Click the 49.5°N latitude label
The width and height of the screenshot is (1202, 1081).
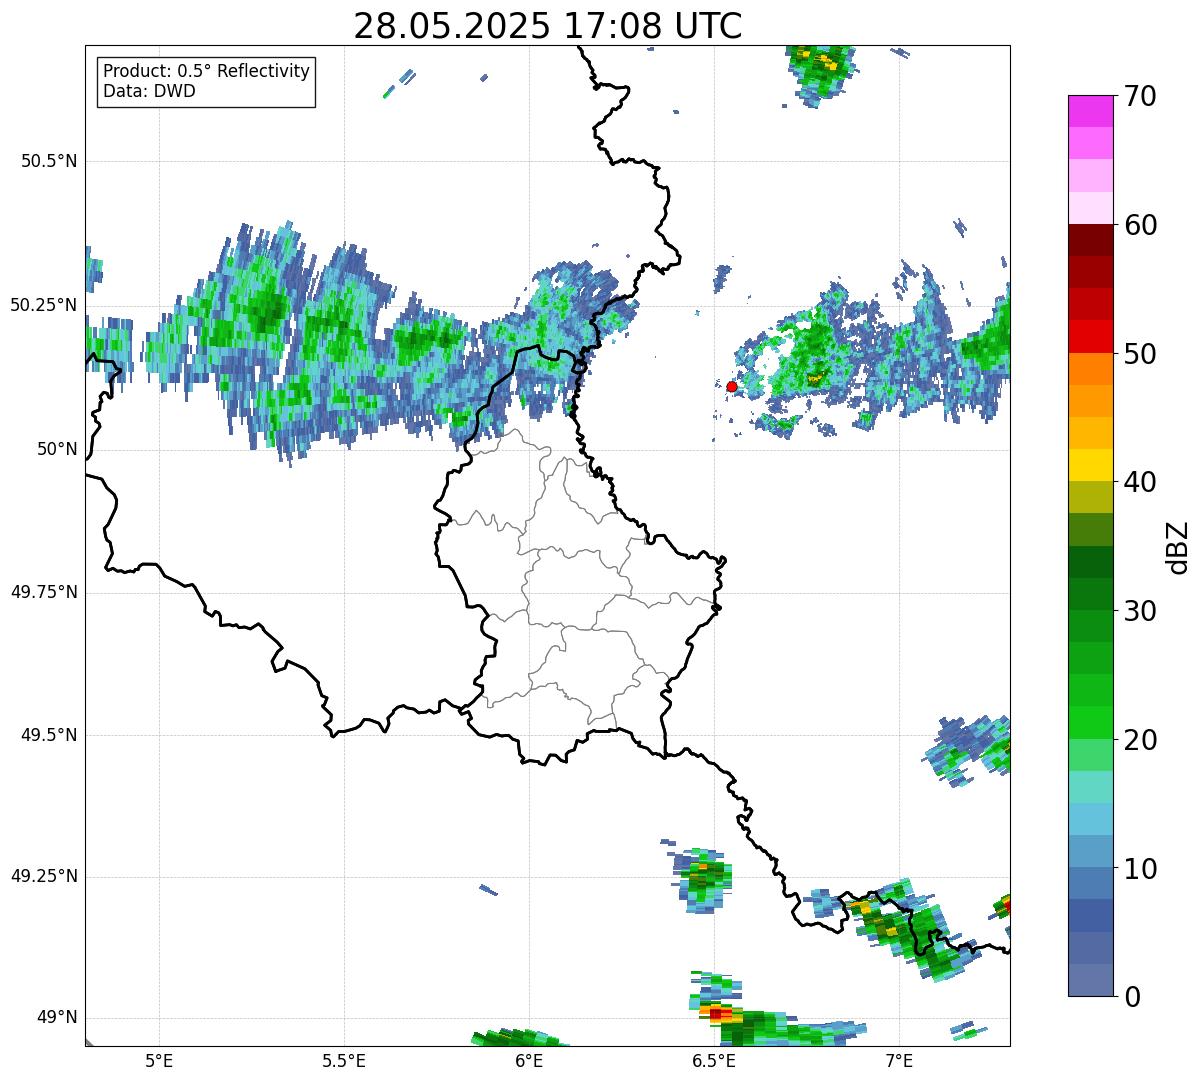point(49,735)
